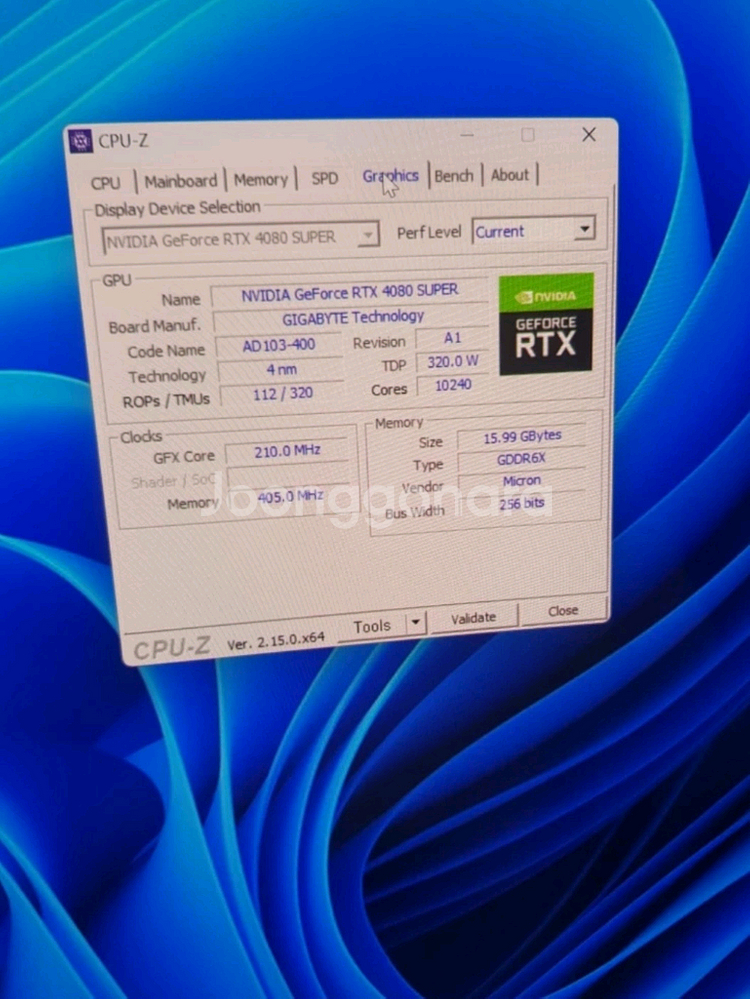Open the Mainboard tab
This screenshot has width=750, height=999.
click(180, 182)
